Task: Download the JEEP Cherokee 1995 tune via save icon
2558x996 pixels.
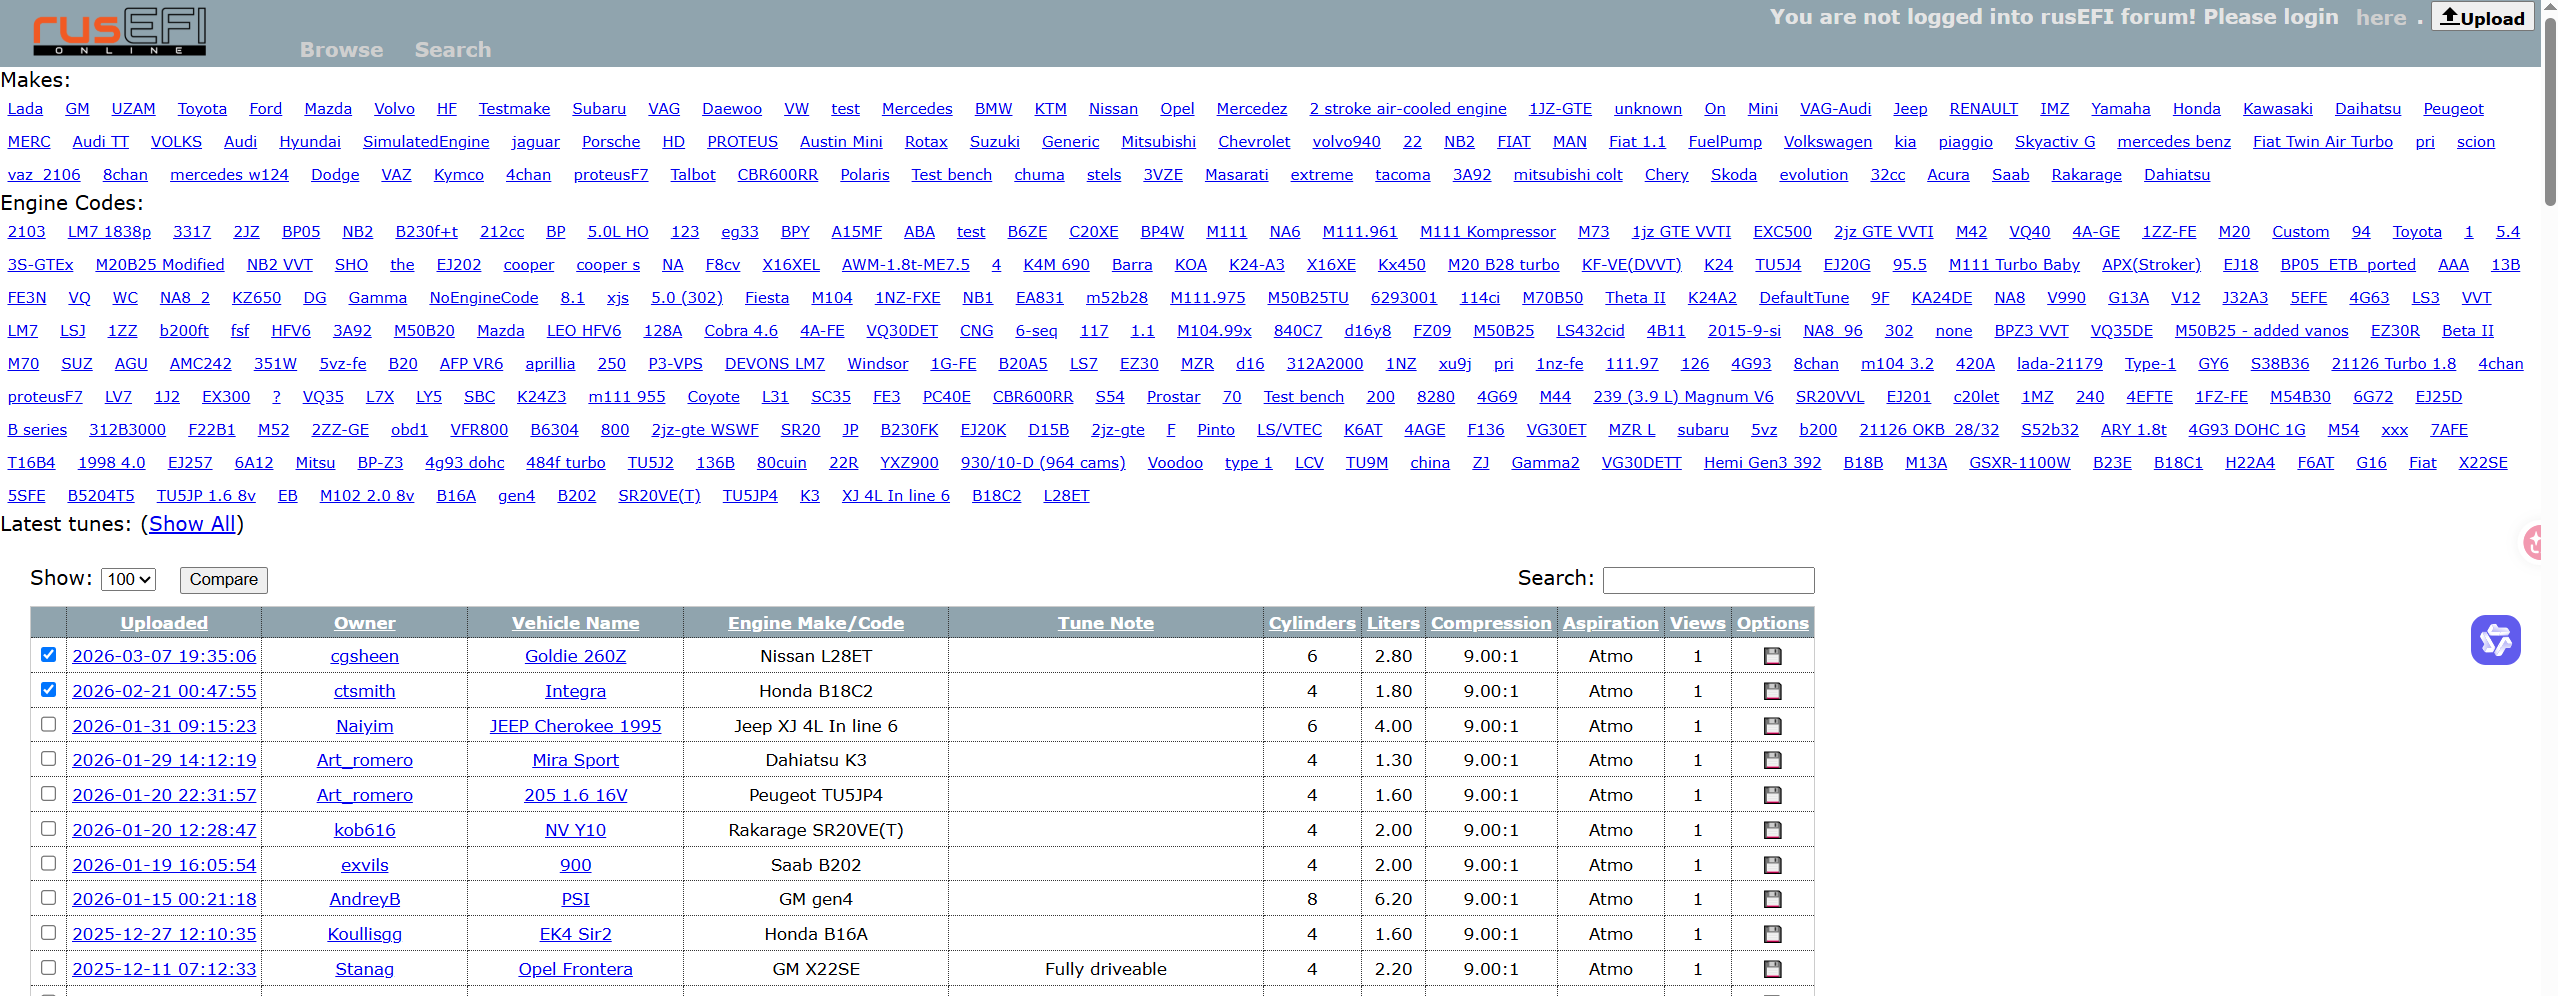Action: pyautogui.click(x=1773, y=727)
